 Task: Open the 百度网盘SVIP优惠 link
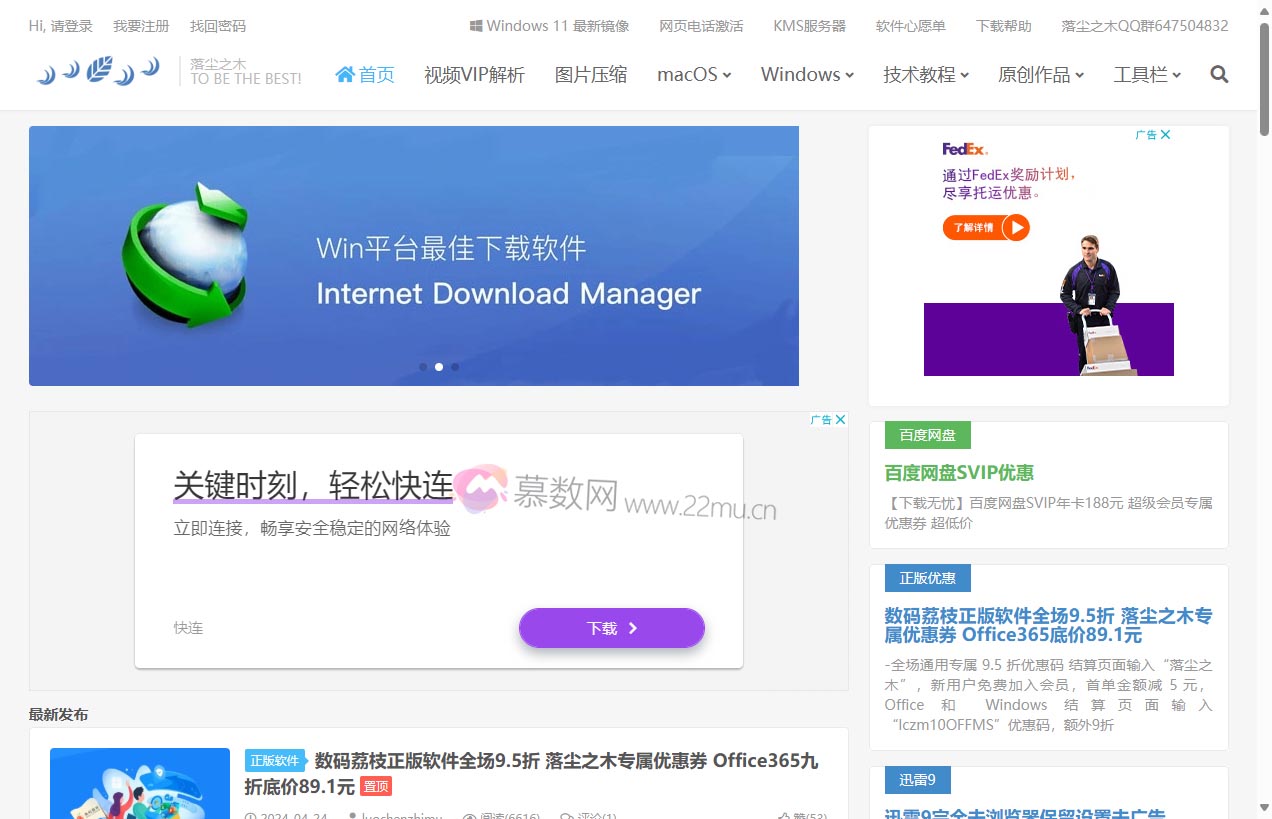pos(959,473)
